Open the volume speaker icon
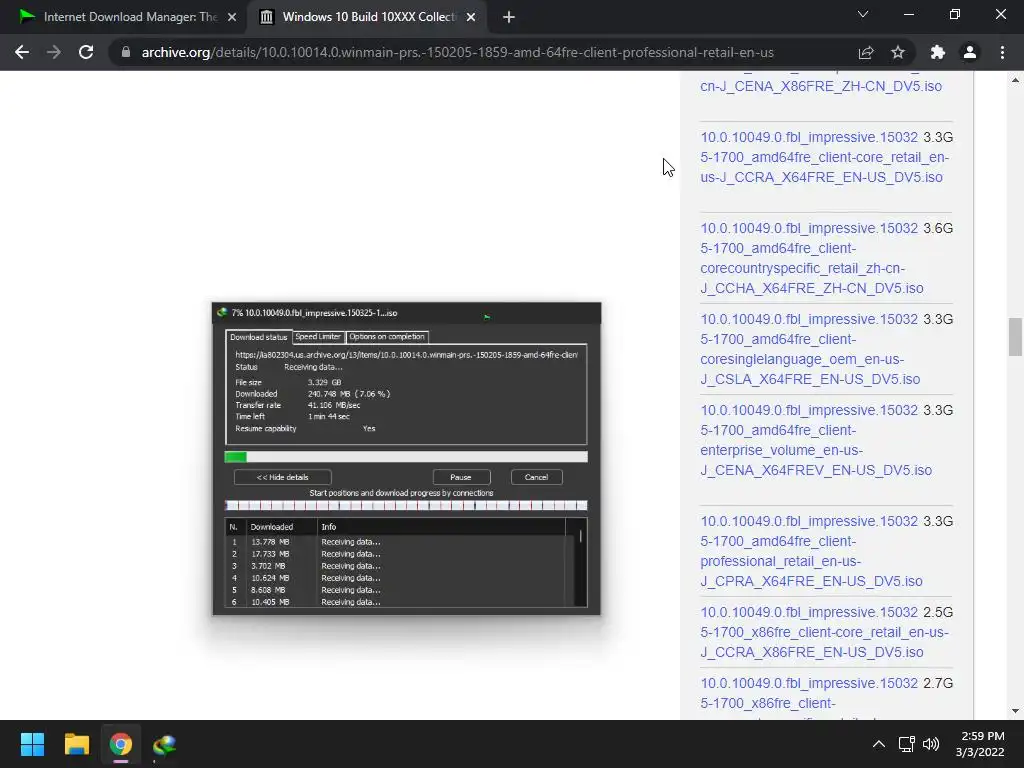The width and height of the screenshot is (1024, 768). click(x=931, y=744)
